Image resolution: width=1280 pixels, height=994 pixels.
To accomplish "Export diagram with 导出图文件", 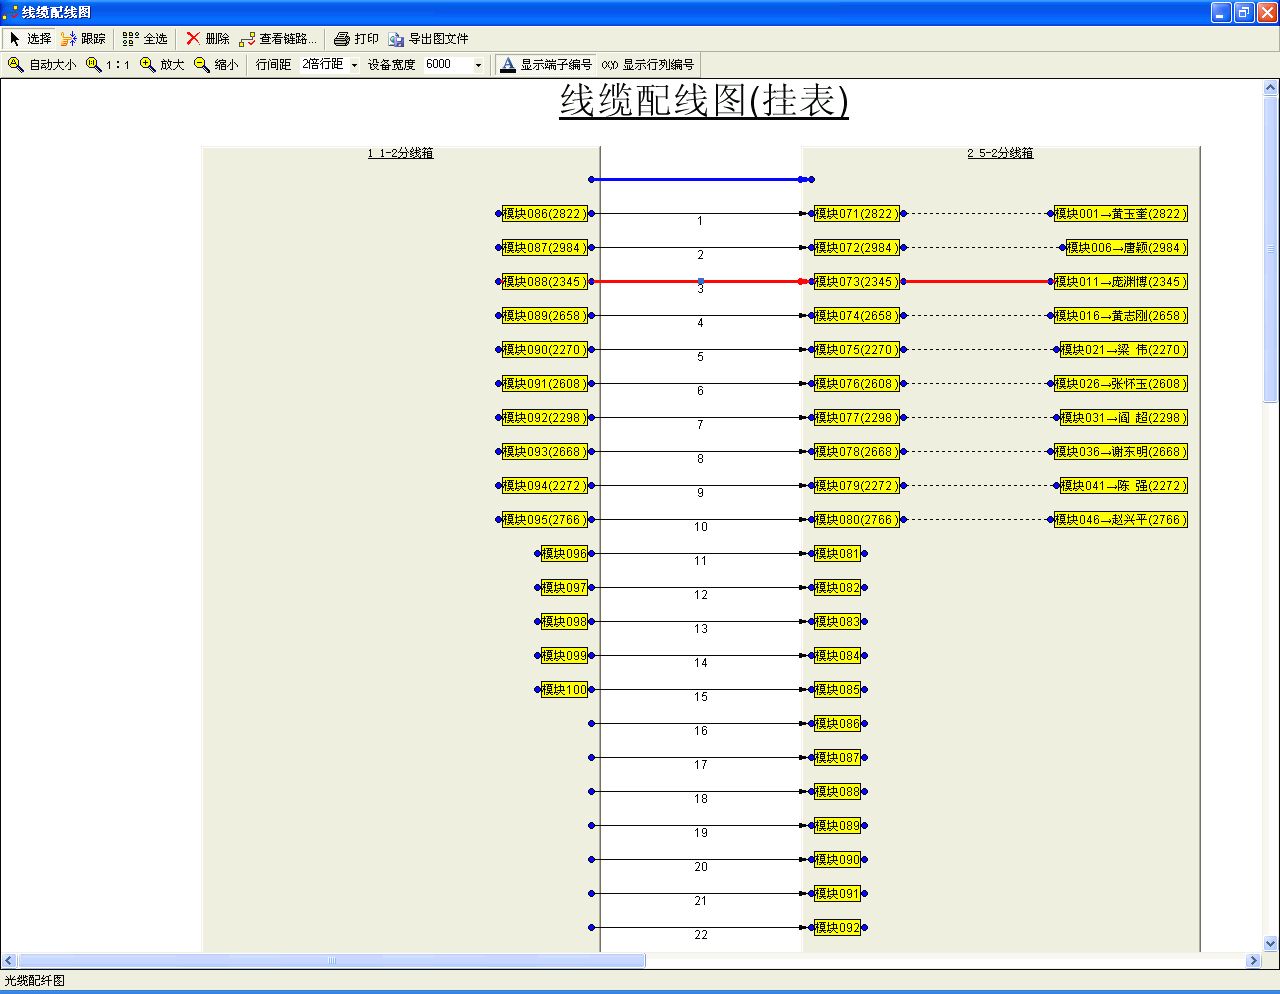I will tap(428, 39).
